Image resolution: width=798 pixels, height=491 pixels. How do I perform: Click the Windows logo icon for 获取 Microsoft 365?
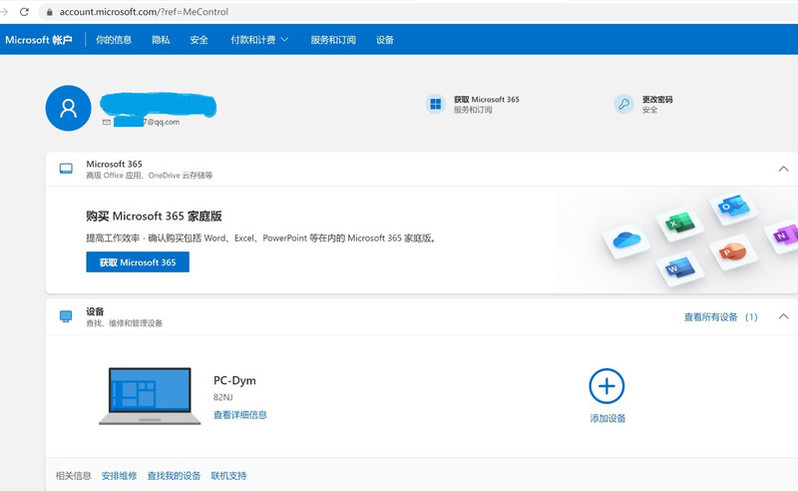click(x=436, y=104)
